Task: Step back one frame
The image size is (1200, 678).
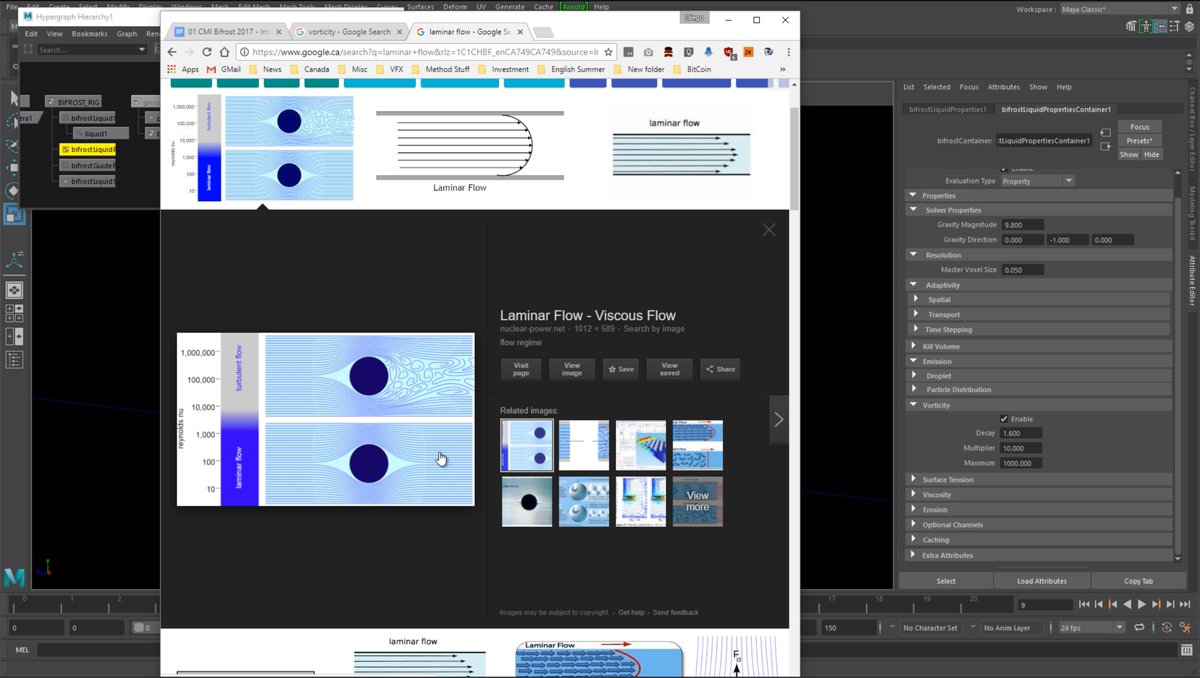Action: click(x=1098, y=604)
